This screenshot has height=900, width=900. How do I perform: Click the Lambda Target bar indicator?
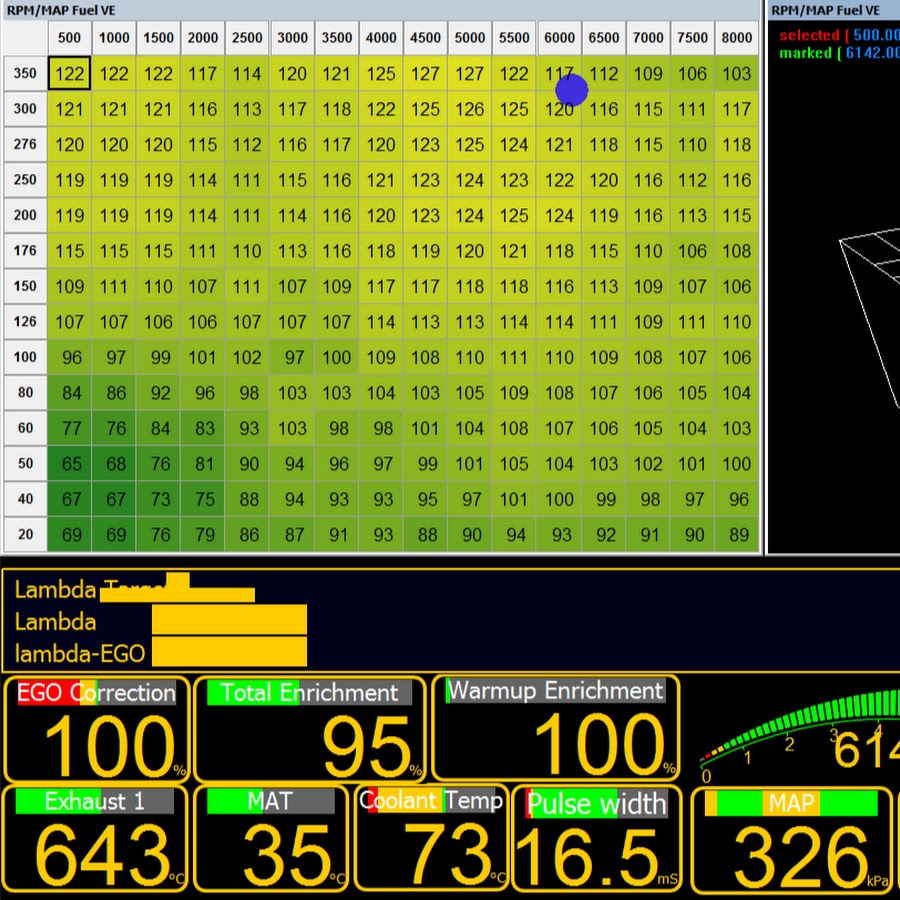(210, 591)
